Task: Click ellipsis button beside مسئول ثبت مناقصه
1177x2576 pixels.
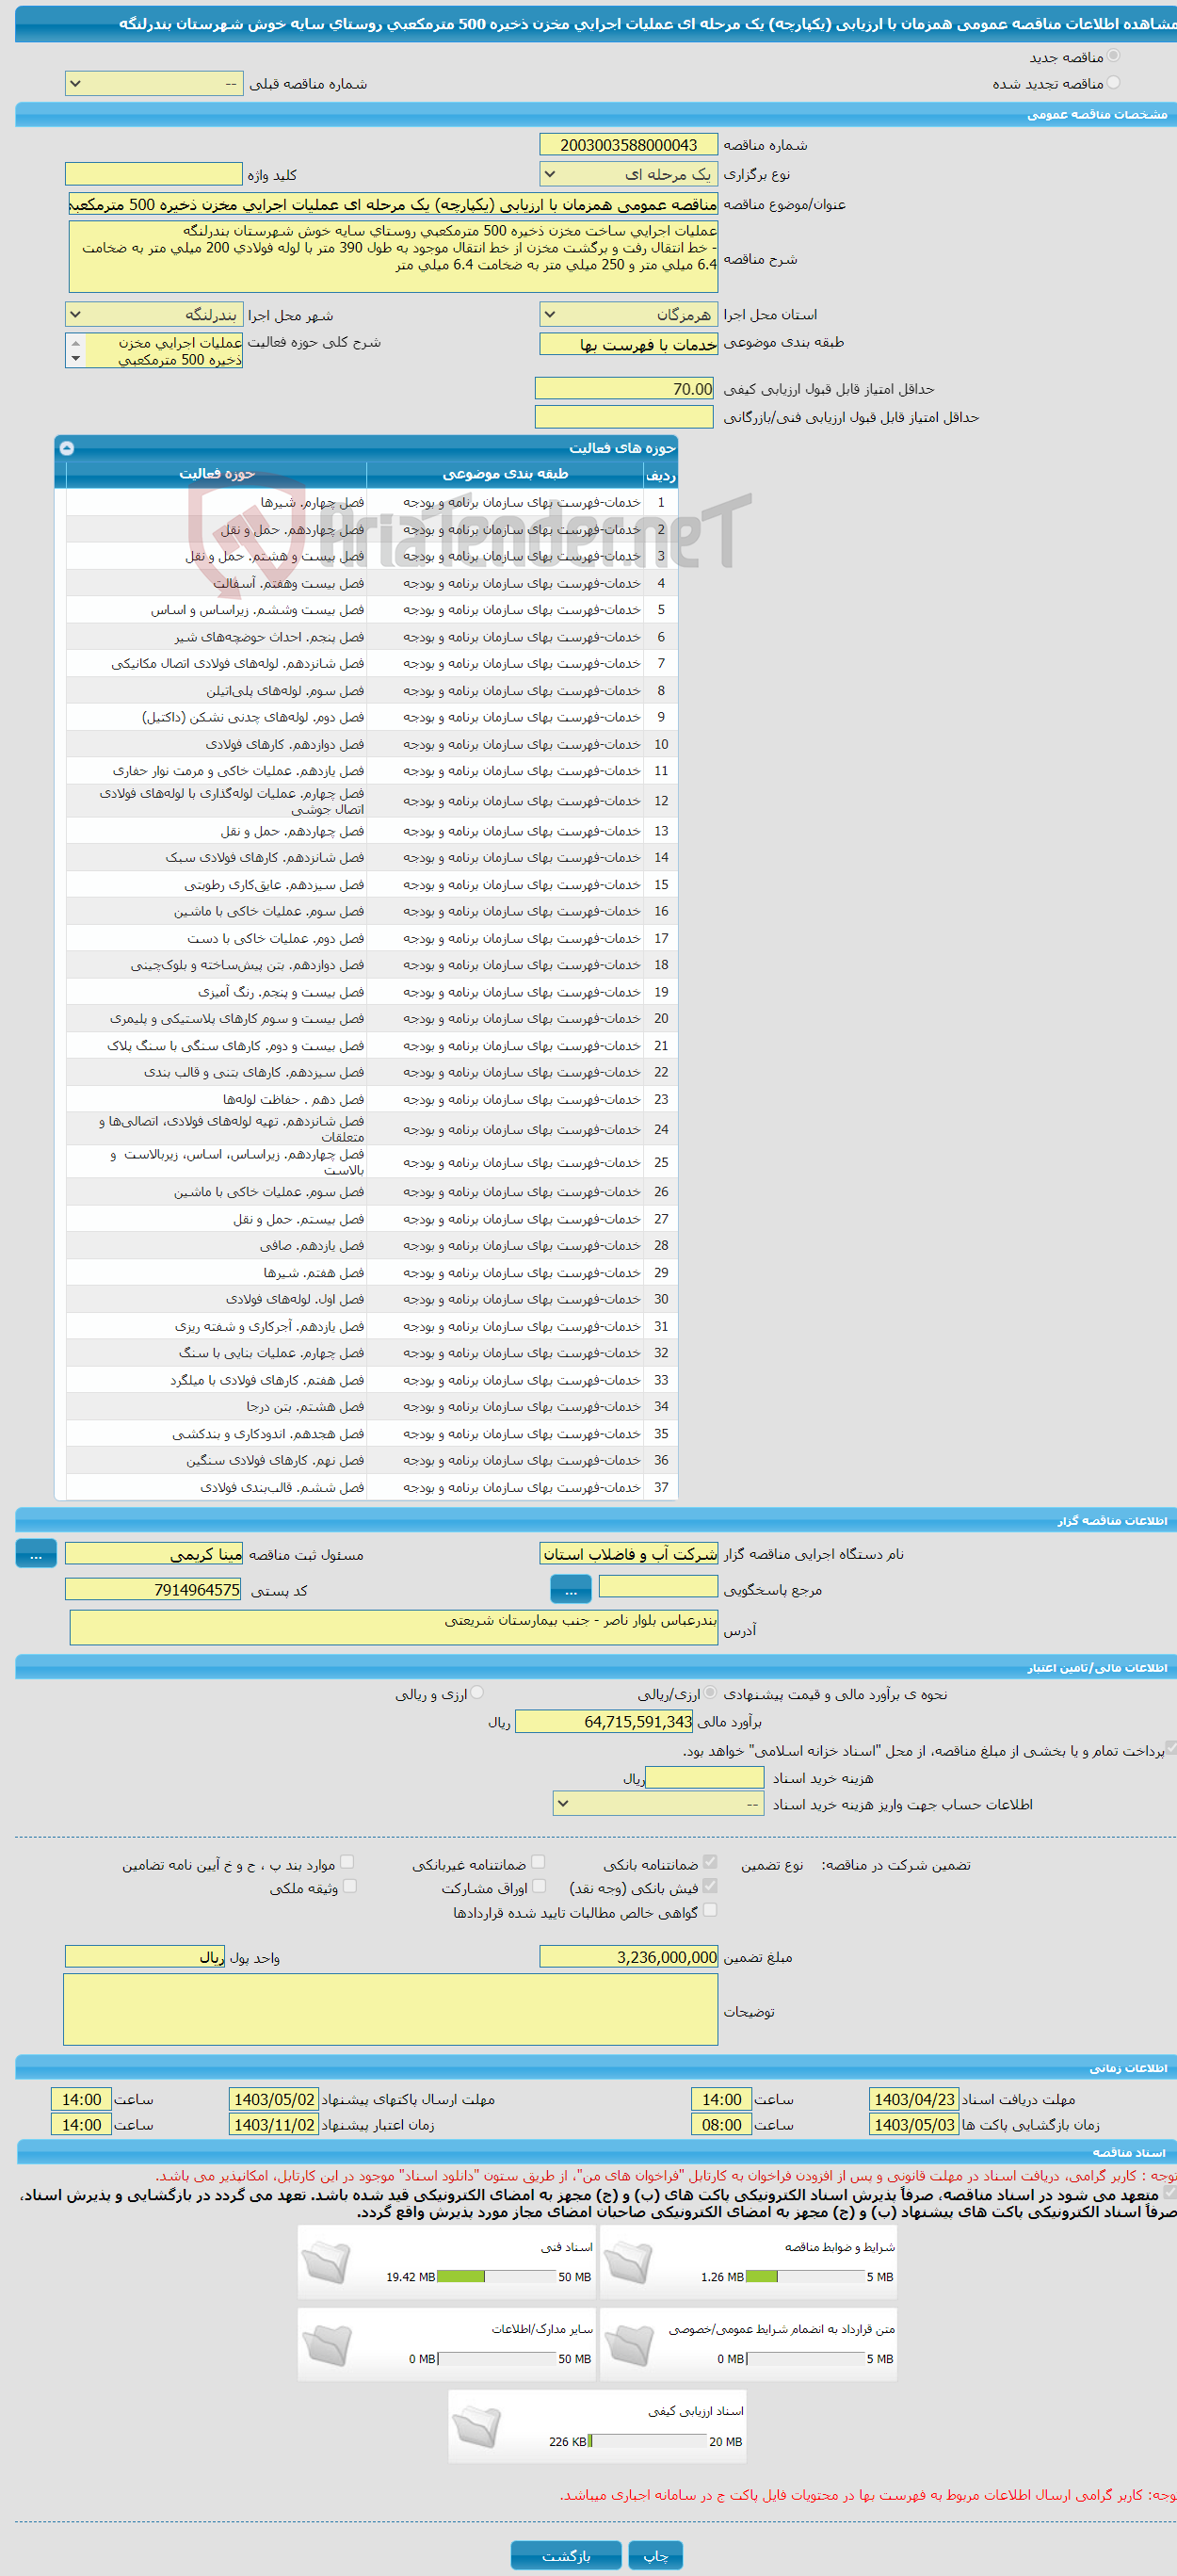Action: pos(36,1554)
